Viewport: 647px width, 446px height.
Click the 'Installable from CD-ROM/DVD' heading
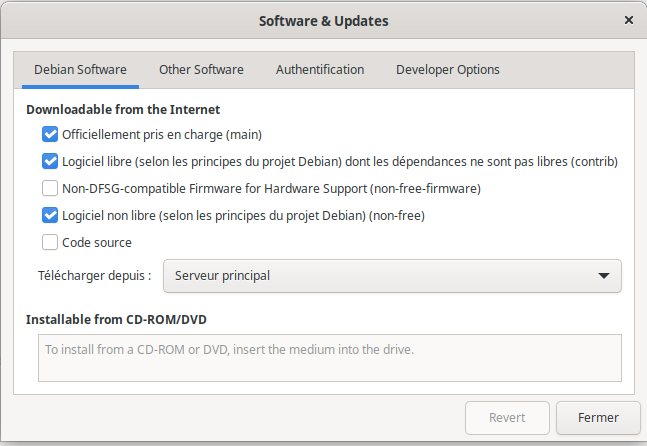click(116, 319)
